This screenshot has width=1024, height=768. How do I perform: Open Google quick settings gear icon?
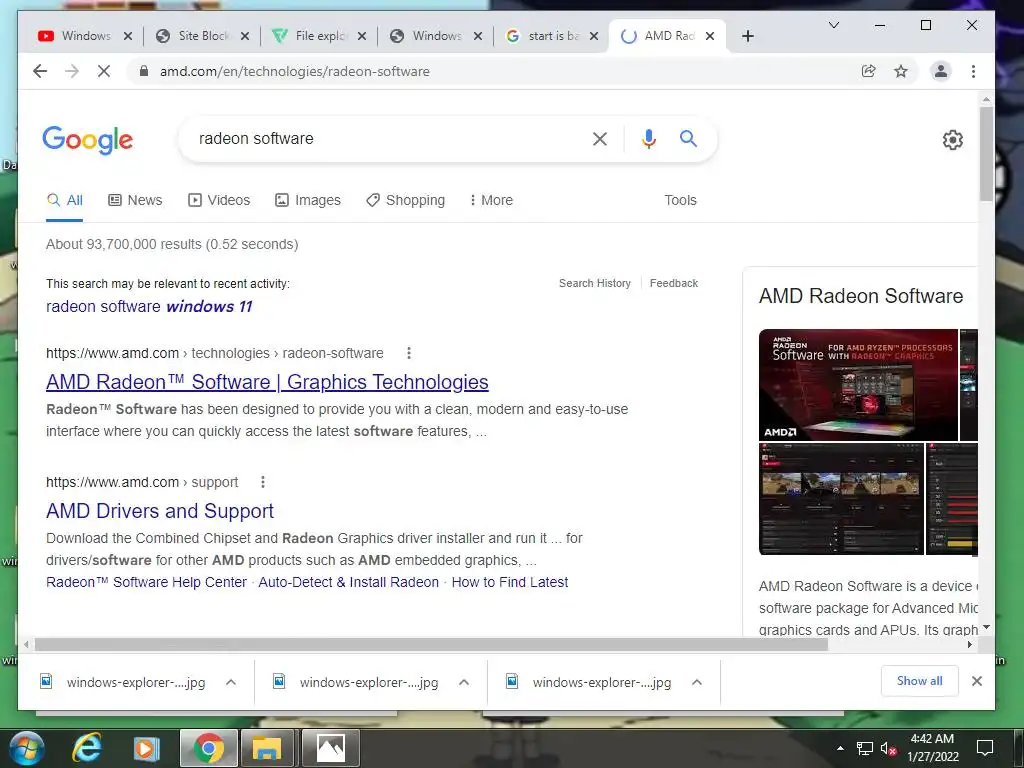pos(953,139)
